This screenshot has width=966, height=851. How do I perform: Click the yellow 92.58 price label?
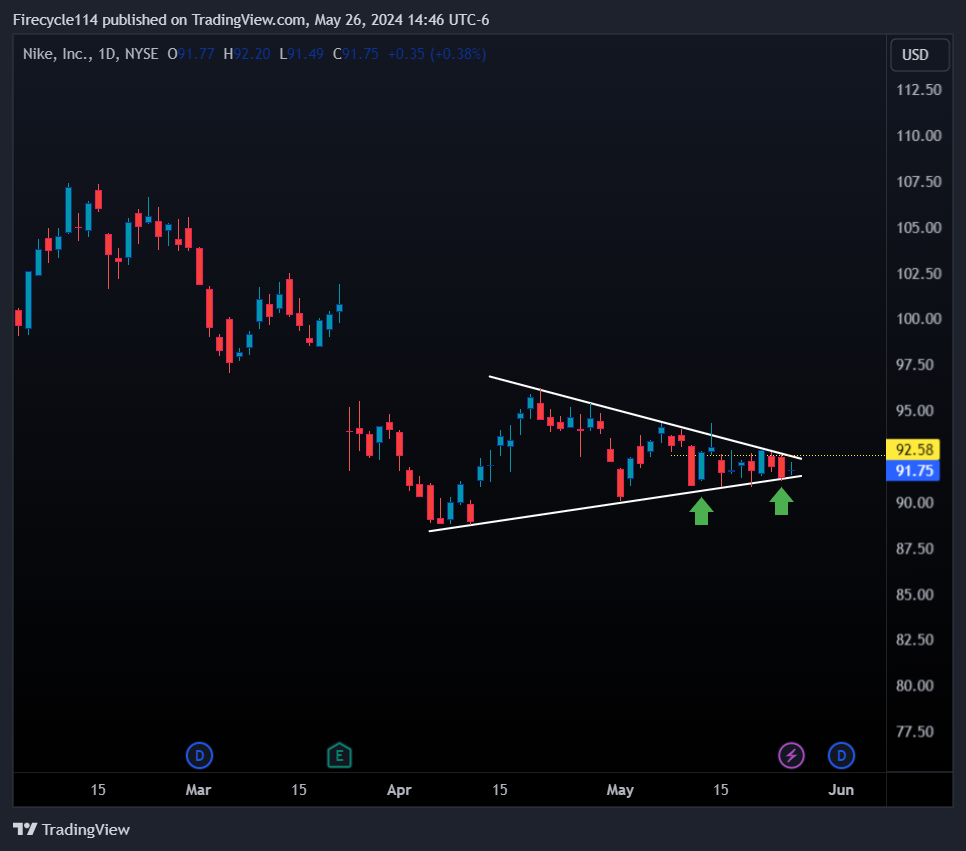pos(914,449)
